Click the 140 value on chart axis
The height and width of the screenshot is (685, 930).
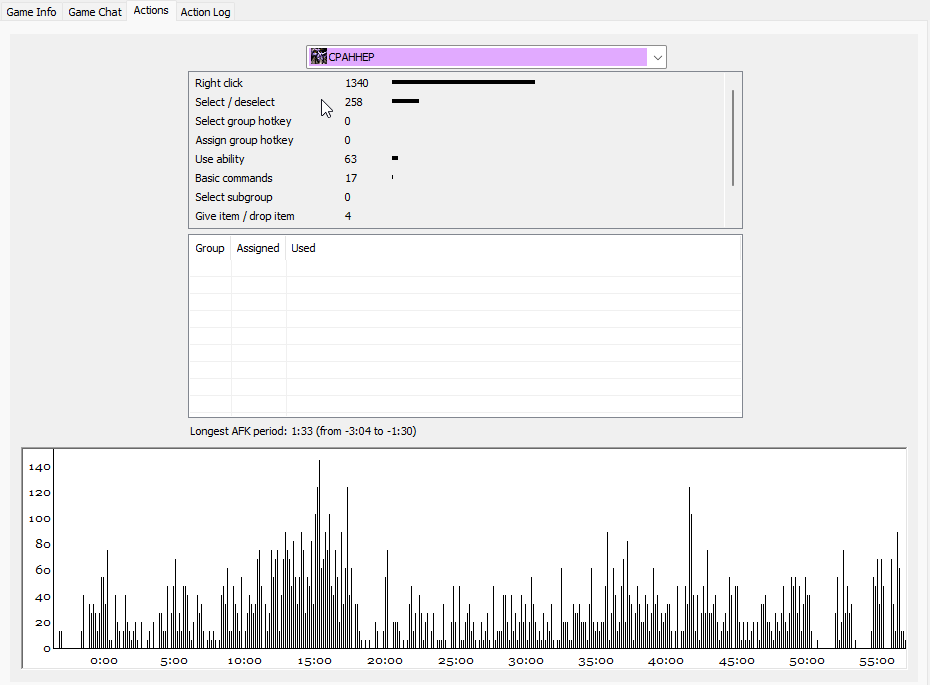(40, 467)
